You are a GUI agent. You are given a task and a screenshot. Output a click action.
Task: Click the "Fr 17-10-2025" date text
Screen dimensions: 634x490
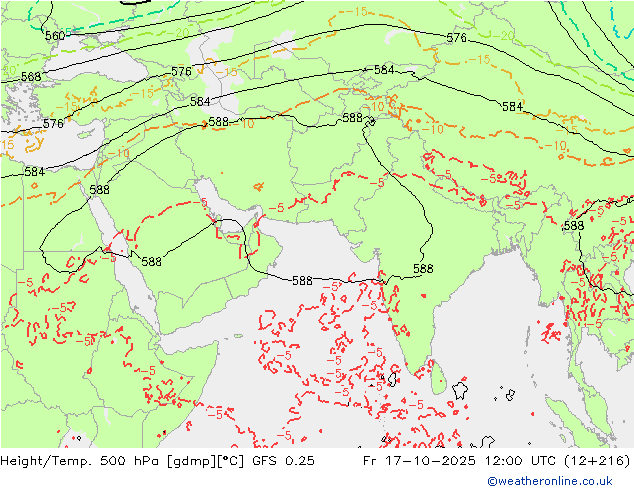[419, 460]
